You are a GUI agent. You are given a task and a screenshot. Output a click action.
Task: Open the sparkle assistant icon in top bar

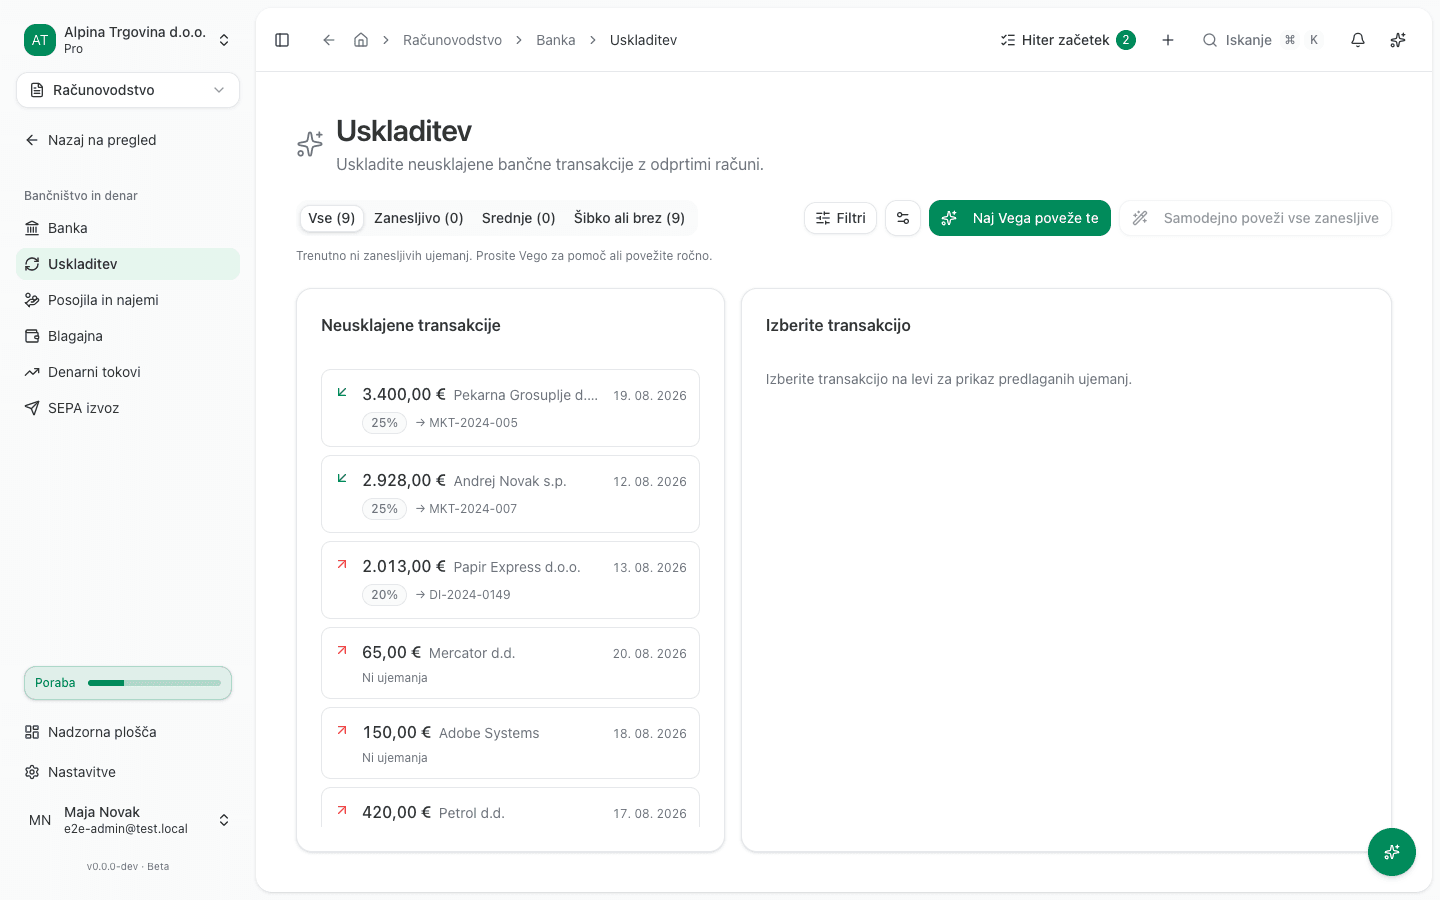[x=1398, y=40]
